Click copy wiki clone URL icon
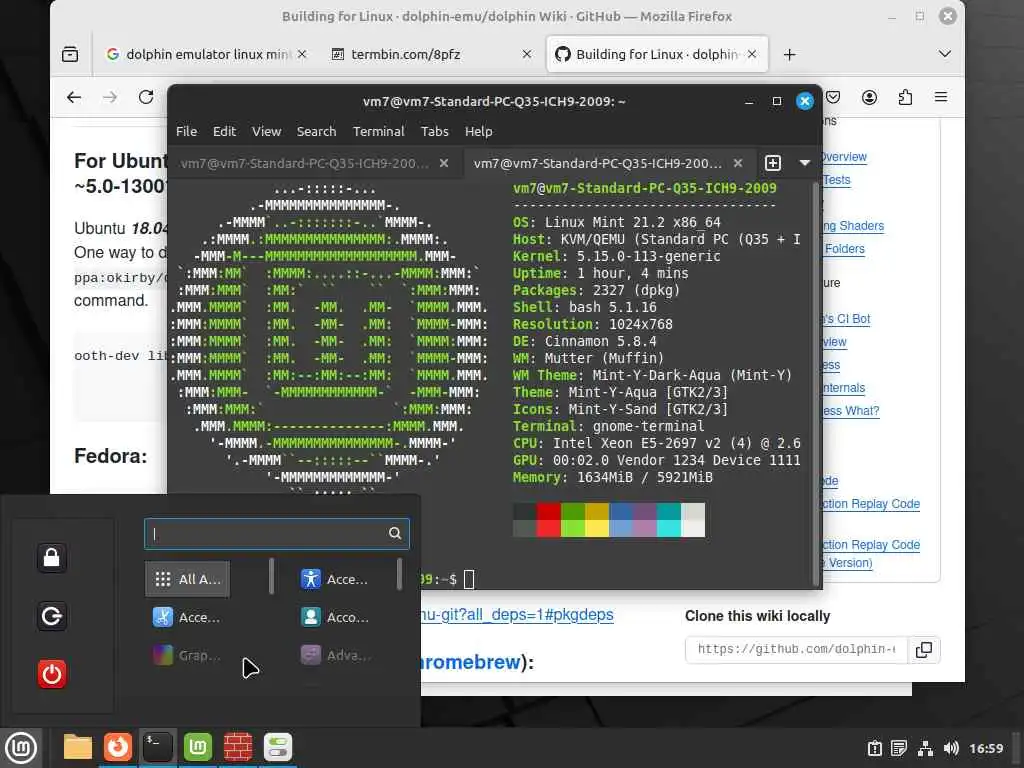1024x768 pixels. coord(924,650)
